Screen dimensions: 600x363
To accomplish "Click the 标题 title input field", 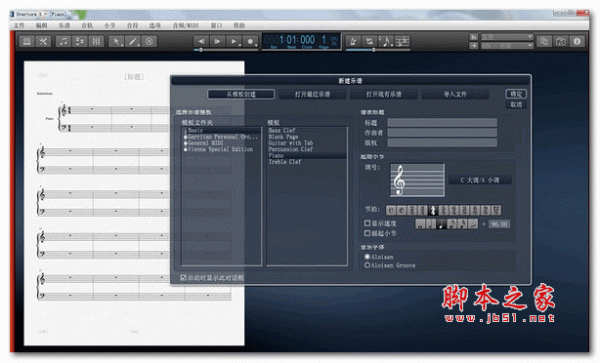I will point(442,122).
